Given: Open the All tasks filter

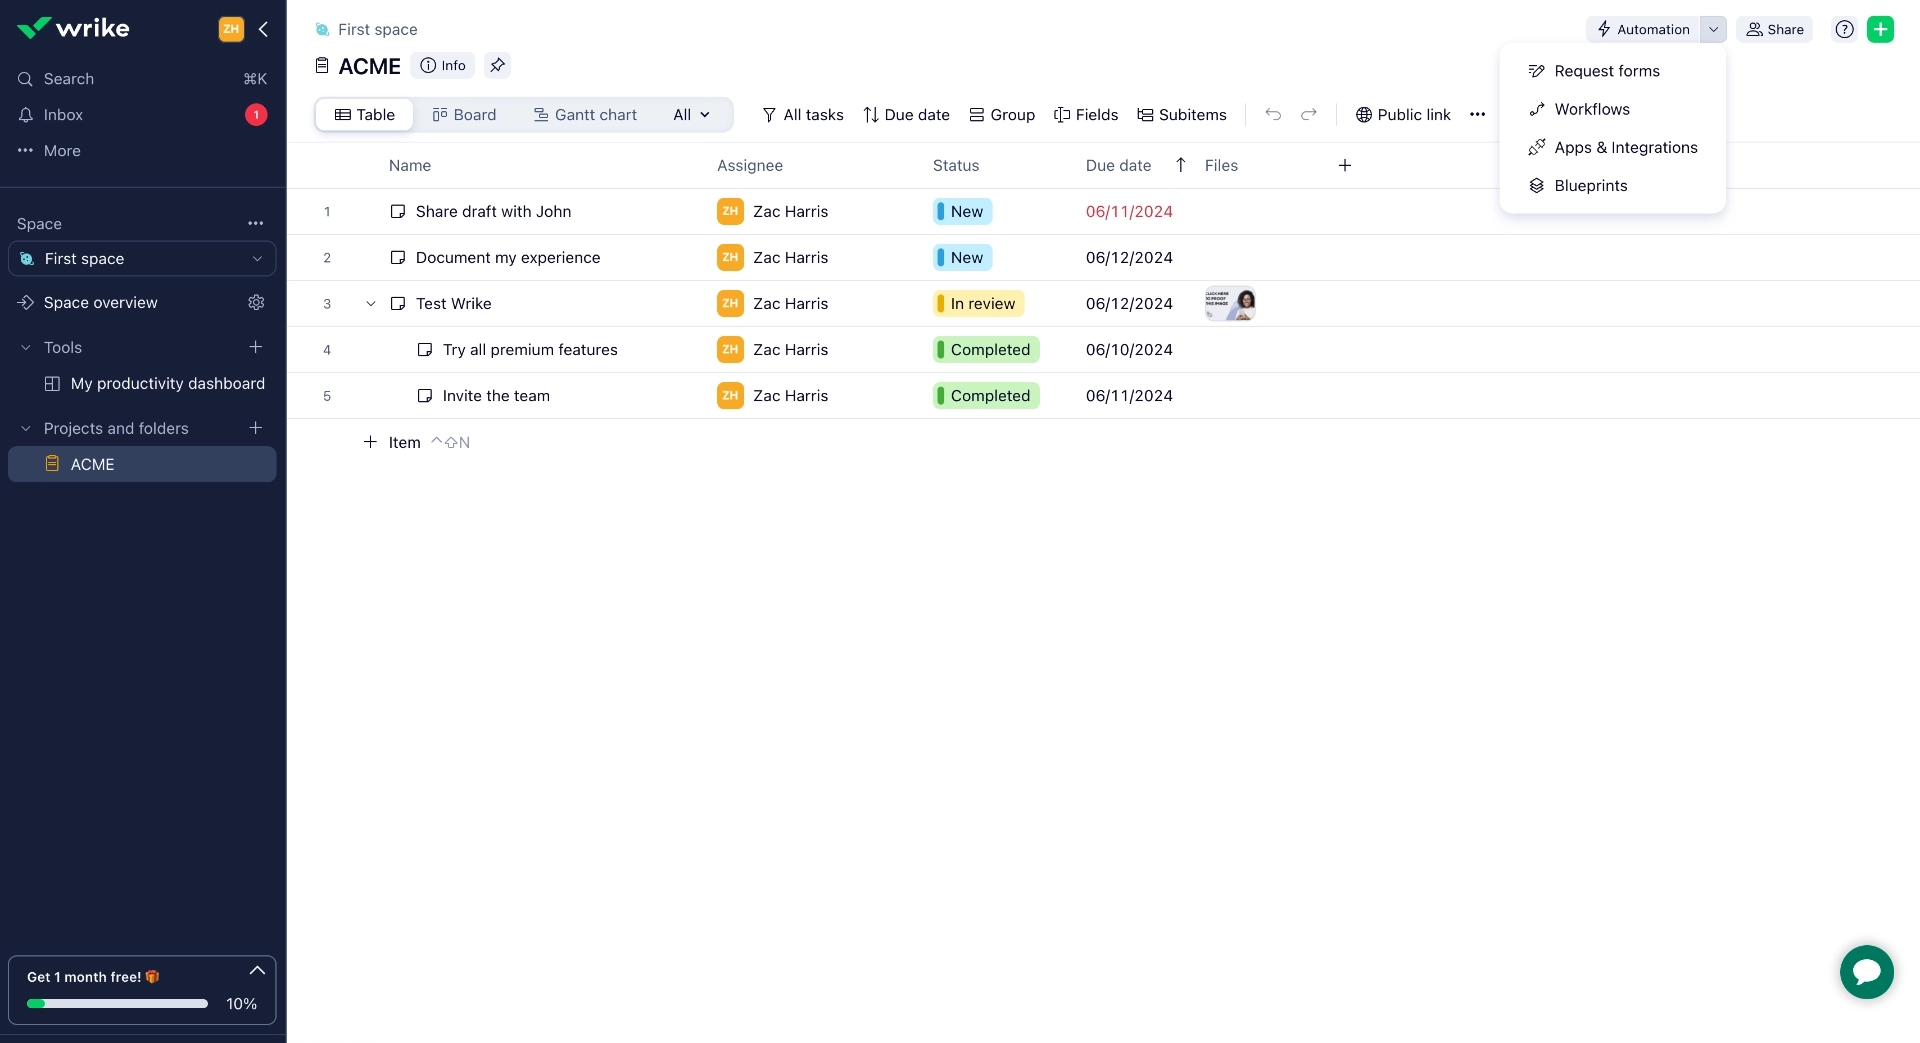Looking at the screenshot, I should coord(803,115).
